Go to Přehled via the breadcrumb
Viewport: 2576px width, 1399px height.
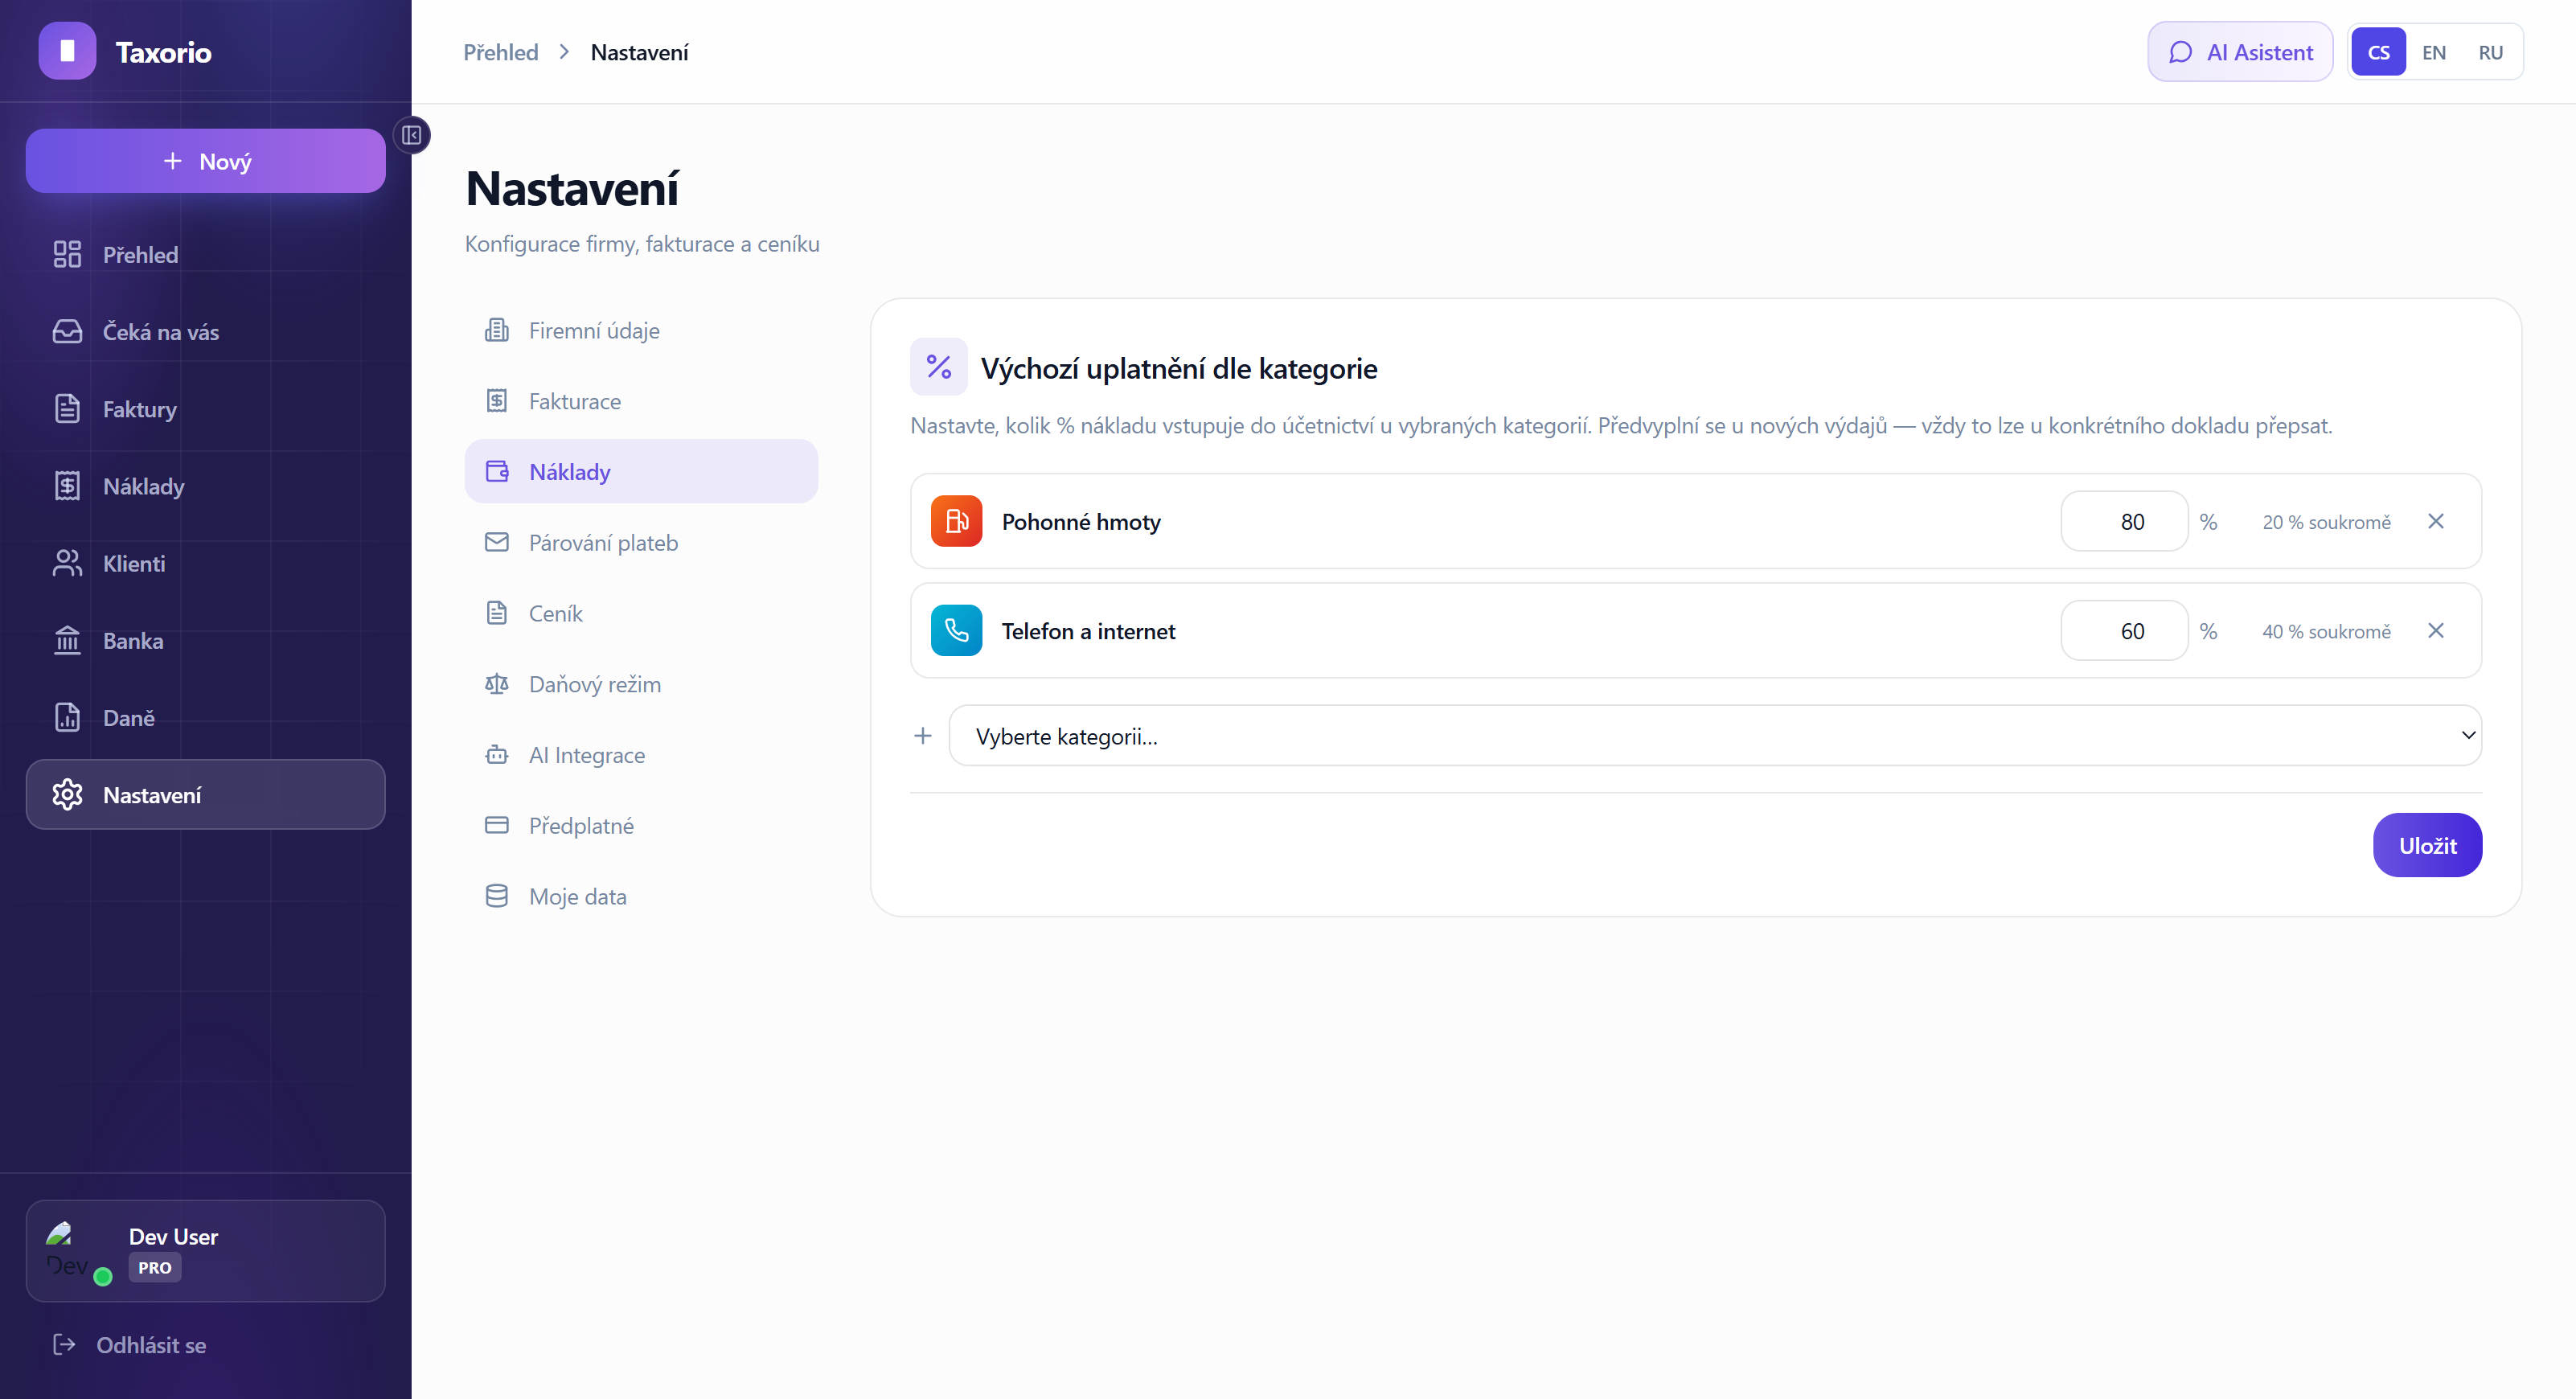(501, 52)
